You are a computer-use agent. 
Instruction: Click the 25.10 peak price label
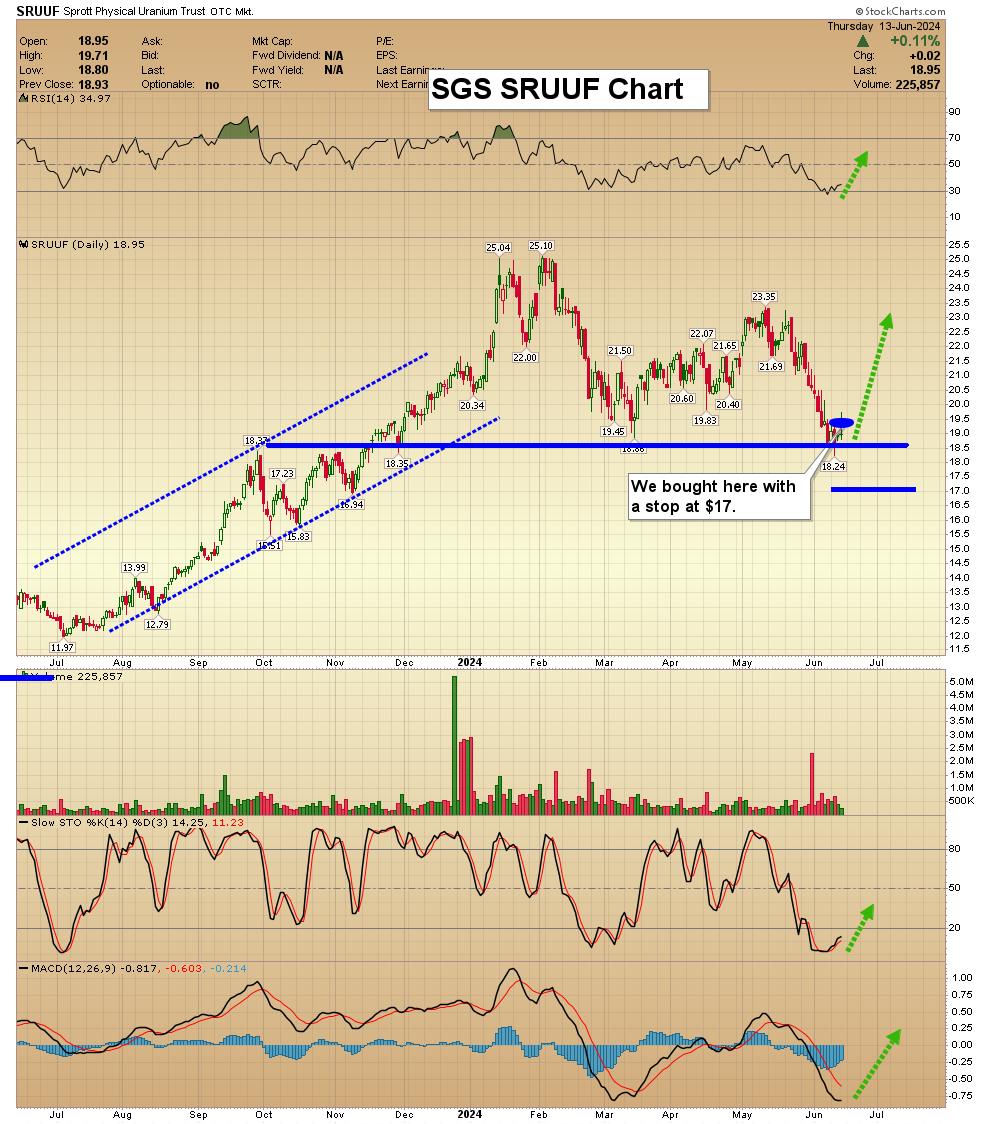click(x=541, y=245)
